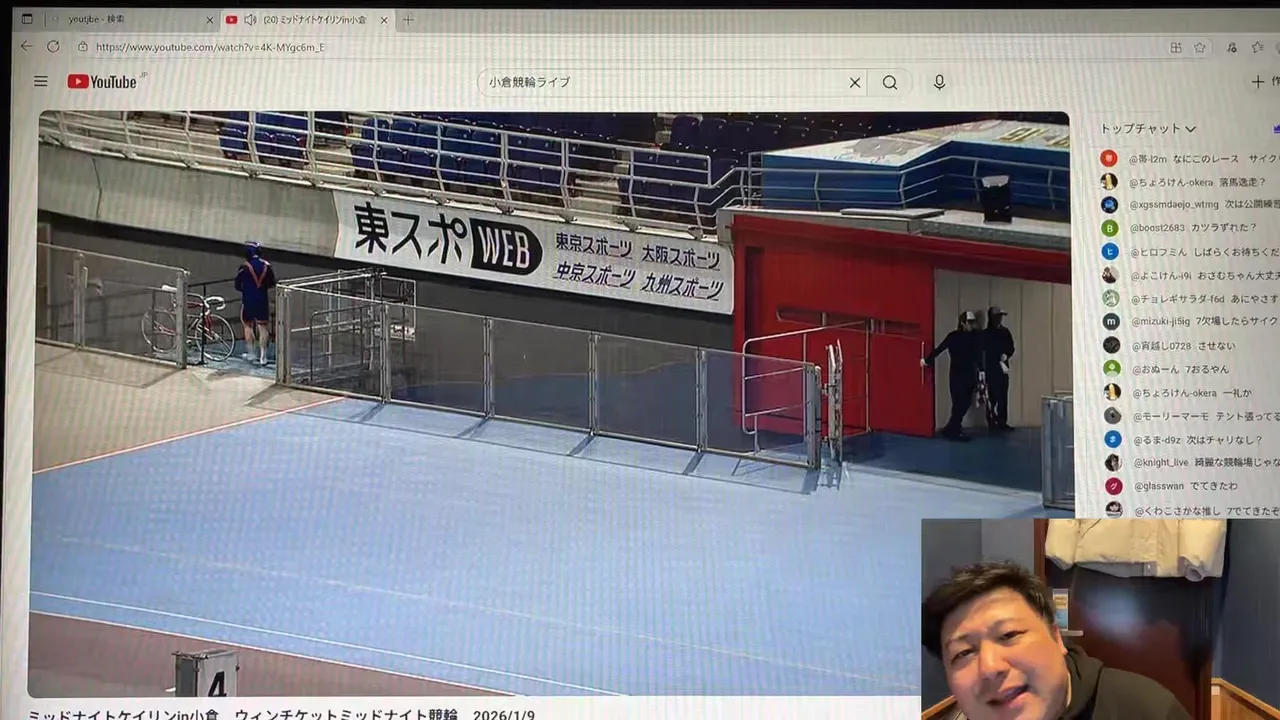Open the avatar of @xgssmdaejo_wtmg
This screenshot has height=720, width=1280.
[1110, 205]
